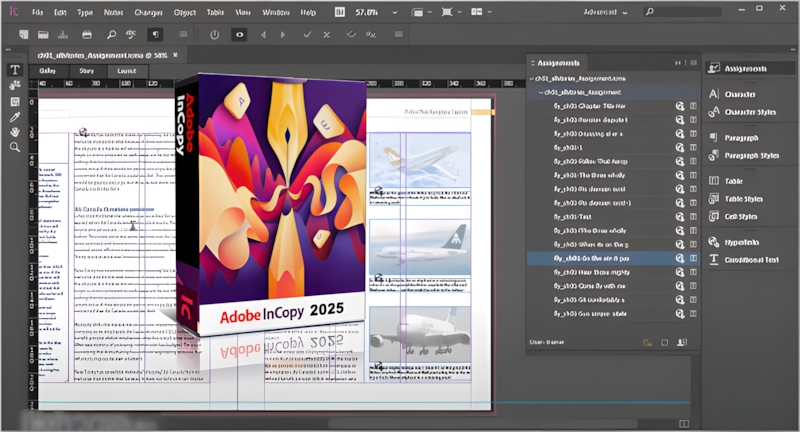The width and height of the screenshot is (800, 432).
Task: Collapse the nested assignment tree node
Action: click(x=540, y=92)
